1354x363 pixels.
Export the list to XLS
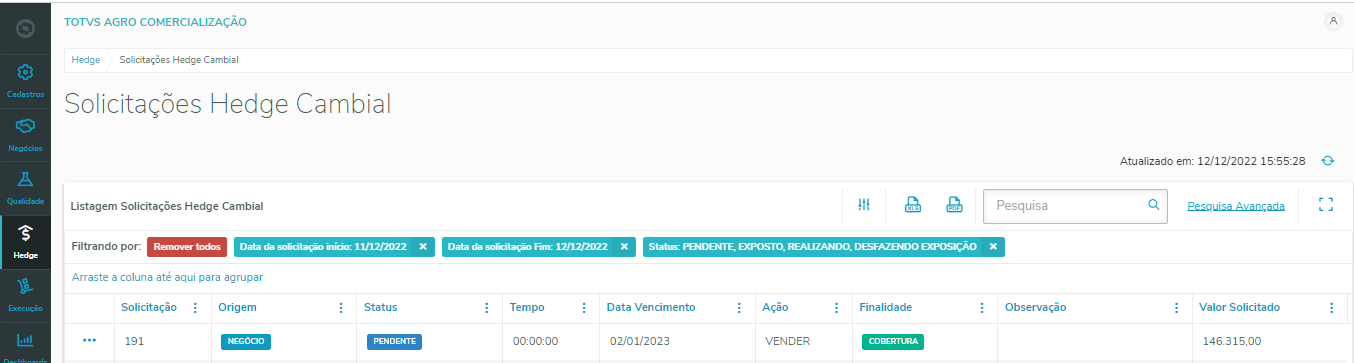click(912, 205)
